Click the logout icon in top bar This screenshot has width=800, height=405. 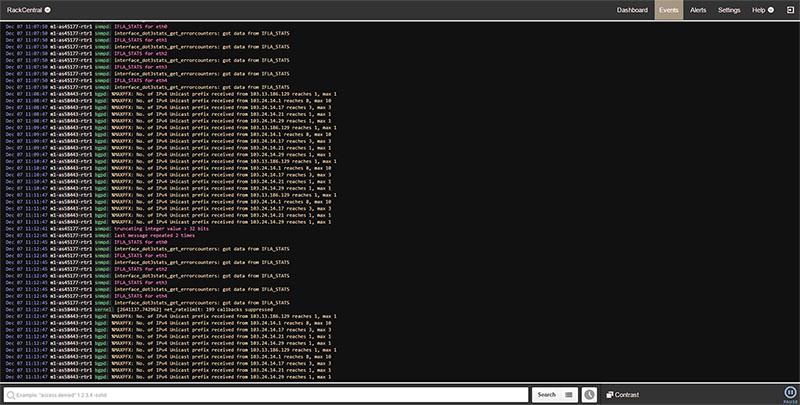coord(790,10)
